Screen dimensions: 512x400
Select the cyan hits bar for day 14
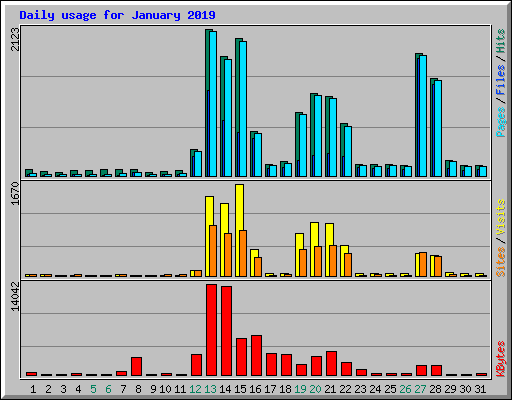(x=228, y=118)
